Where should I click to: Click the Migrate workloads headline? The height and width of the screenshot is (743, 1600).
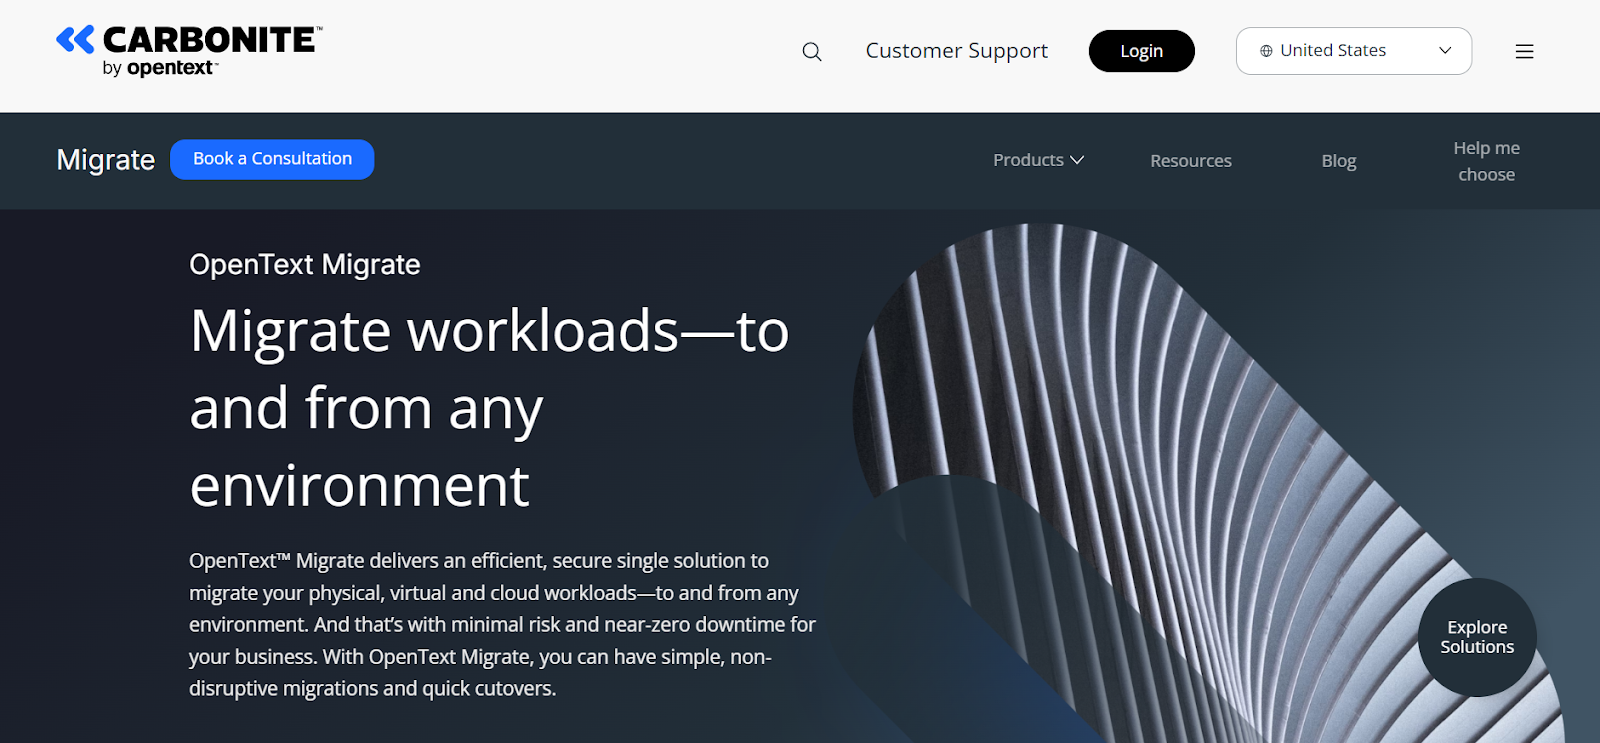coord(489,408)
